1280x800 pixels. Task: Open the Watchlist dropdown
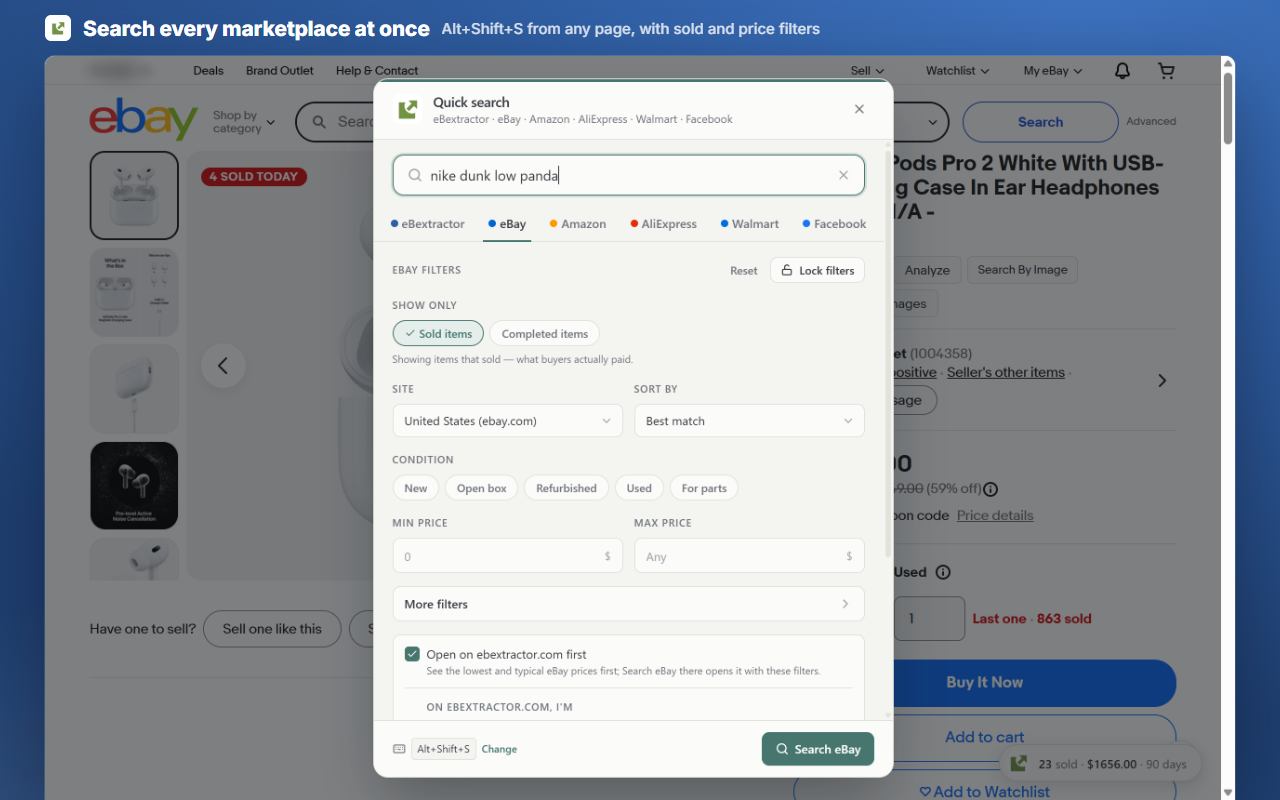point(957,71)
